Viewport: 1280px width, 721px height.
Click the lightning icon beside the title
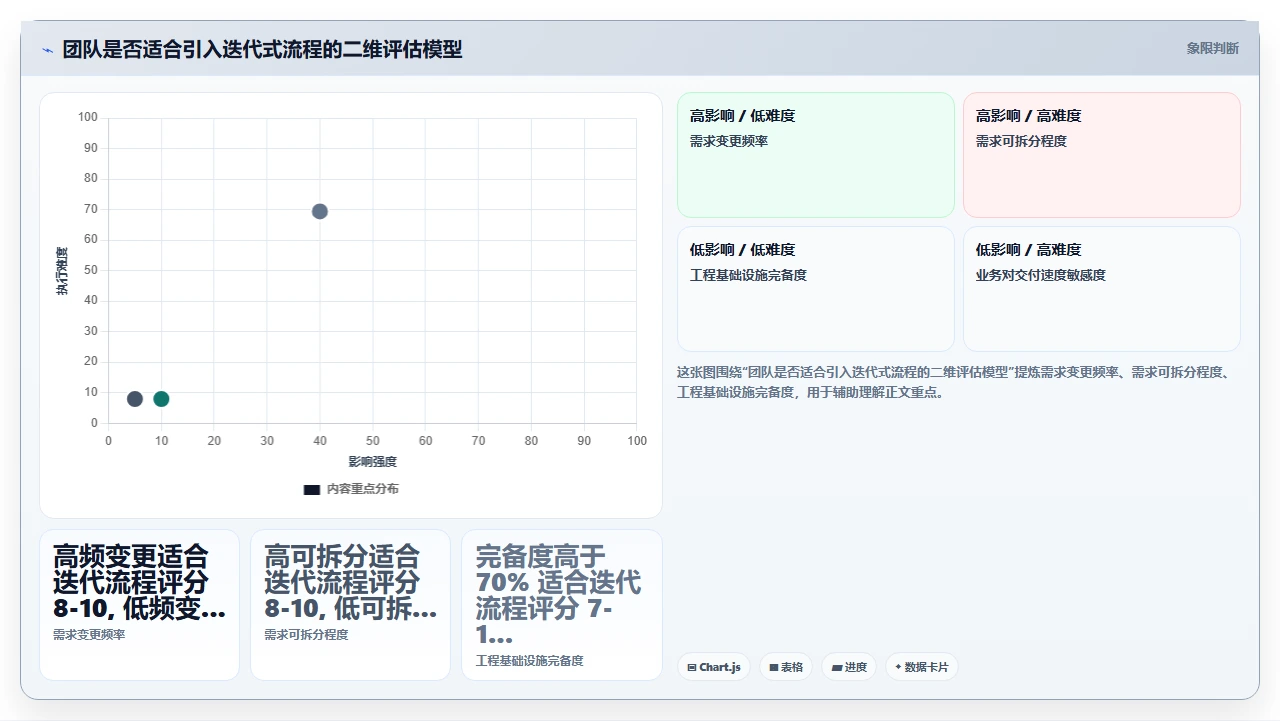(47, 50)
